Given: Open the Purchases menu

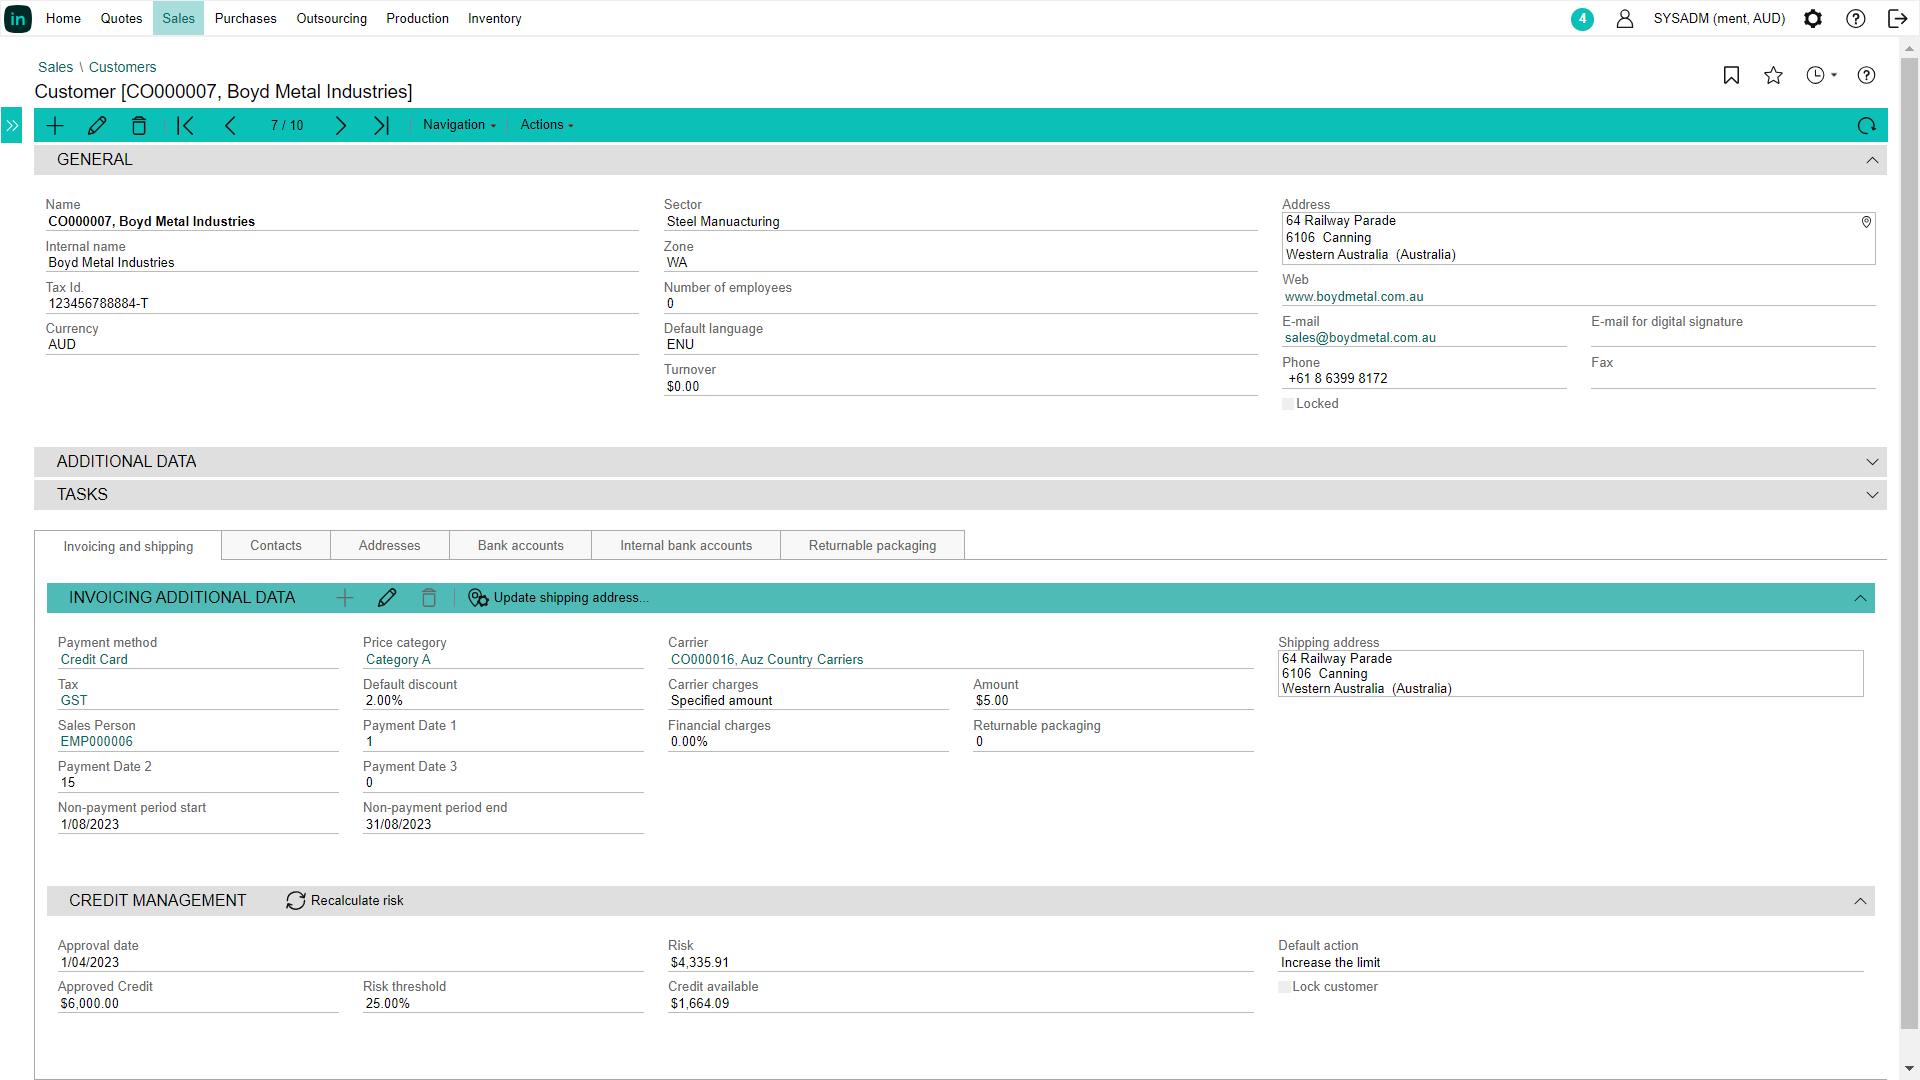Looking at the screenshot, I should click(x=245, y=18).
